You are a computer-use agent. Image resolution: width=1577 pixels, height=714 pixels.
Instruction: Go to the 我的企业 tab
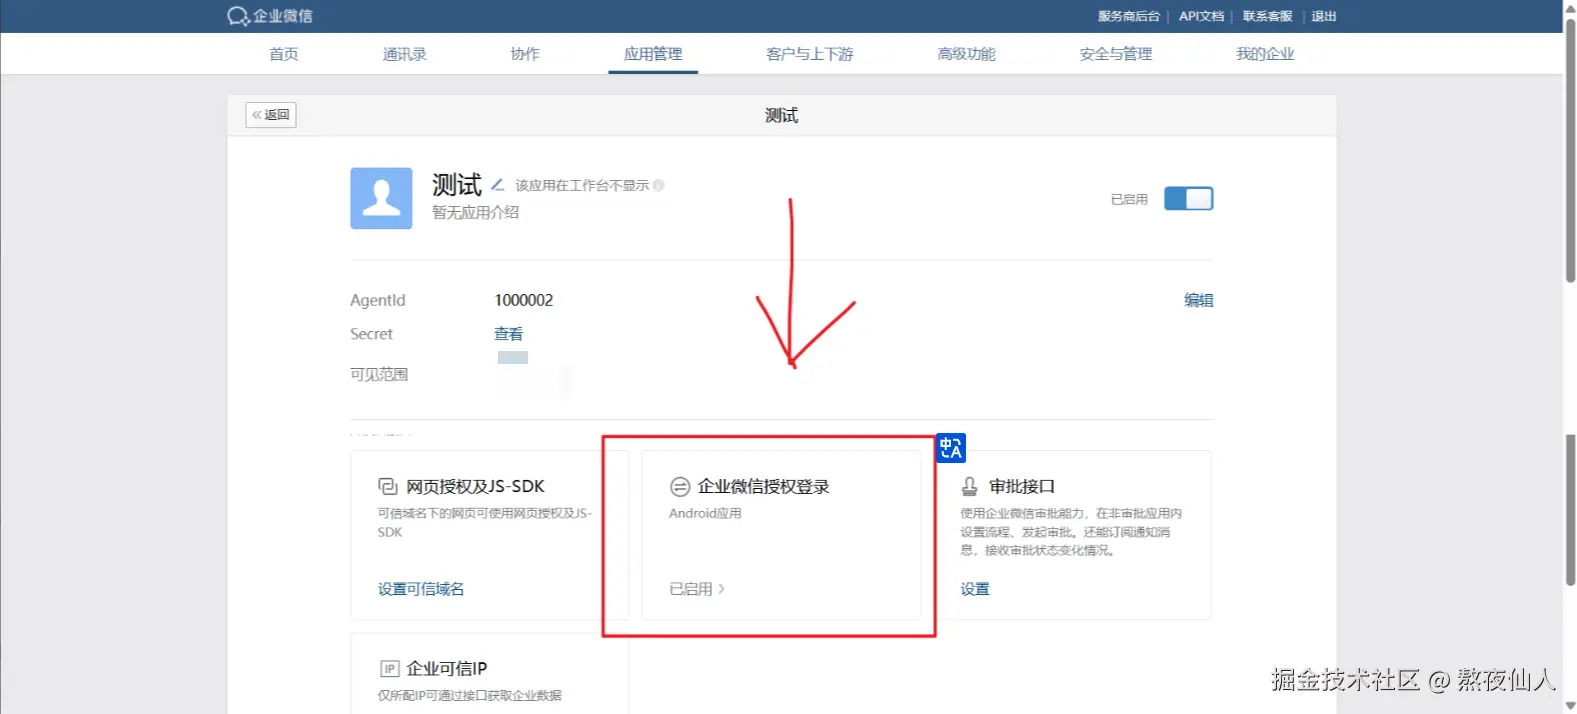coord(1265,54)
